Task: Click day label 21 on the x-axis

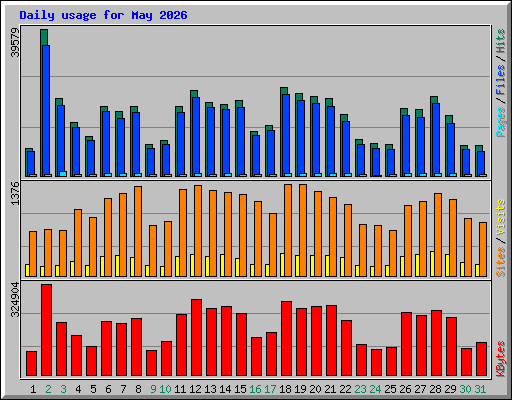Action: coord(330,389)
